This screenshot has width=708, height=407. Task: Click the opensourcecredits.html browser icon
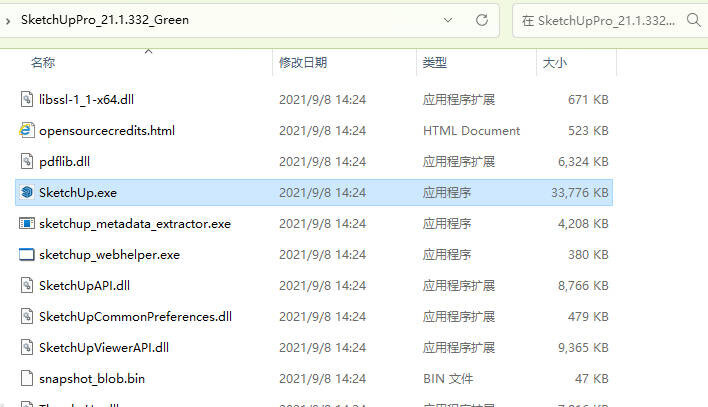27,130
